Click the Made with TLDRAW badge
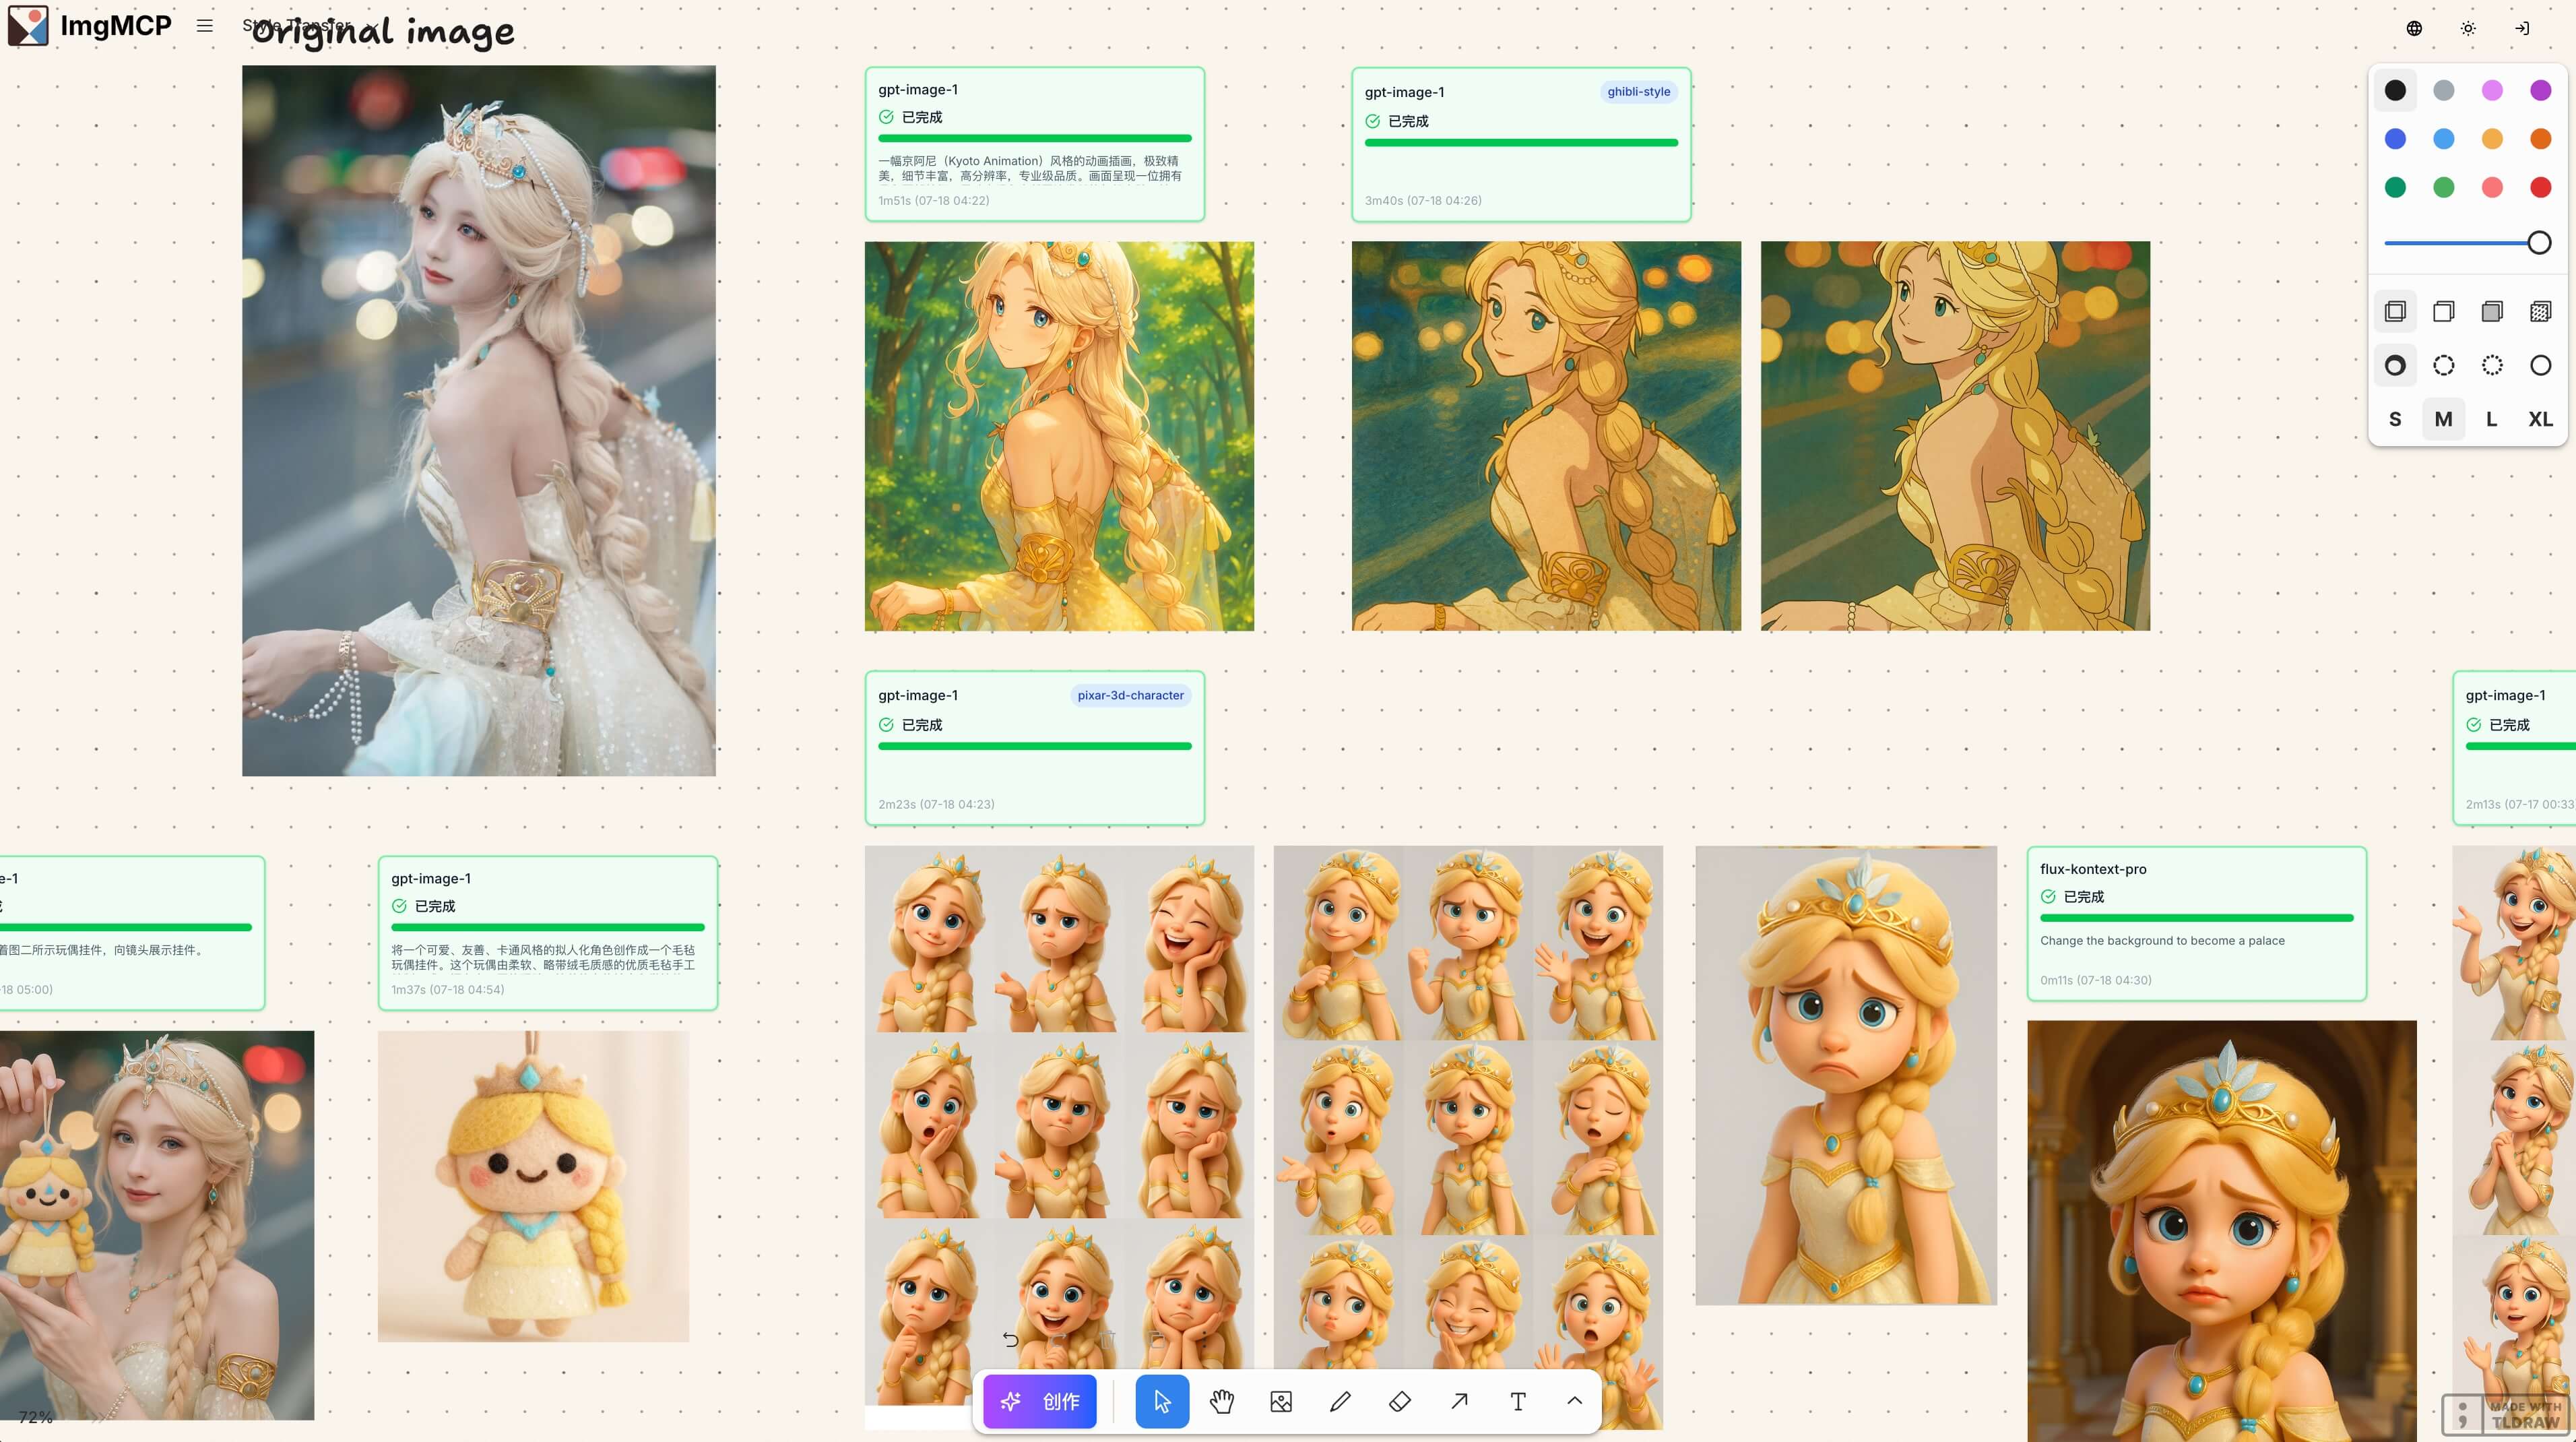2576x1442 pixels. [x=2505, y=1414]
